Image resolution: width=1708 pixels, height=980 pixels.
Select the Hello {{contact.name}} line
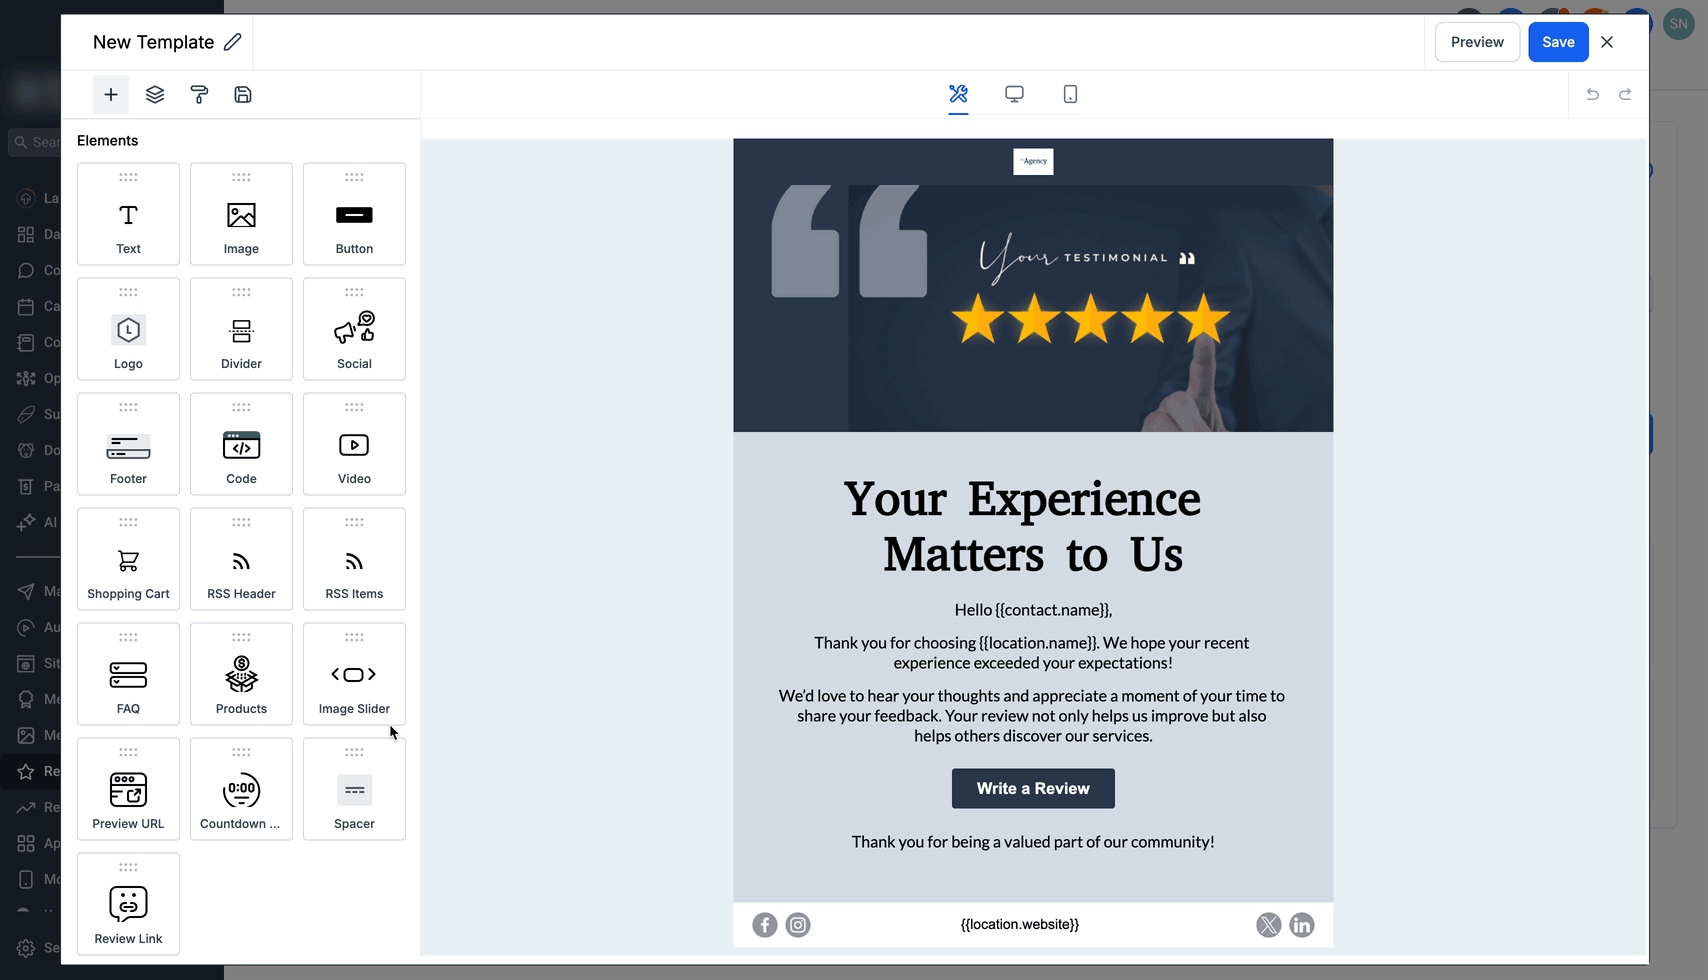(1033, 610)
